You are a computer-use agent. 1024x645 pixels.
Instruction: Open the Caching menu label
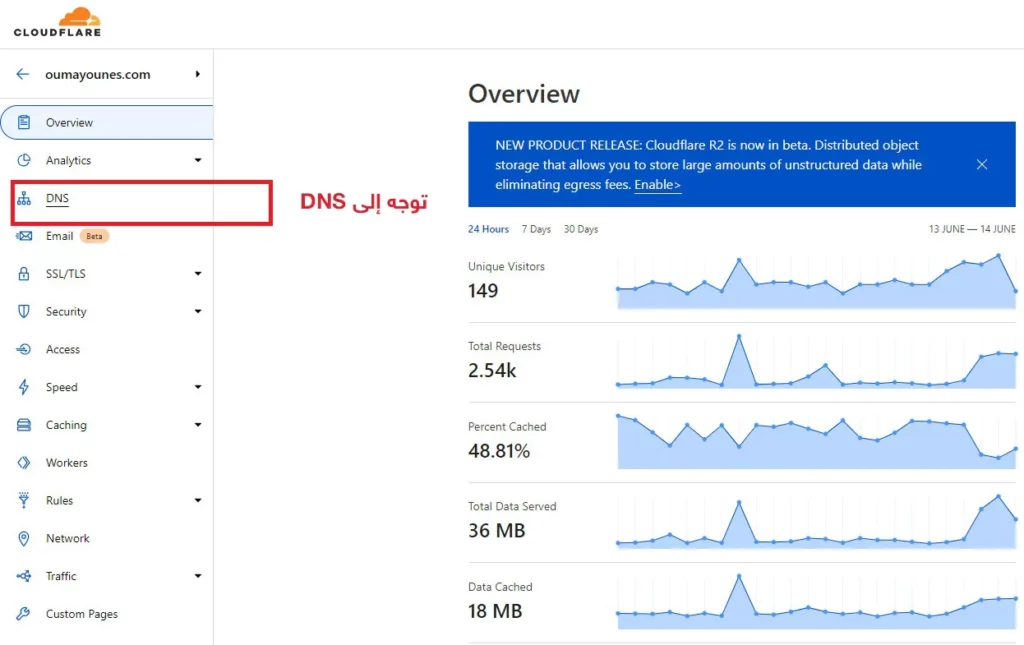click(66, 425)
